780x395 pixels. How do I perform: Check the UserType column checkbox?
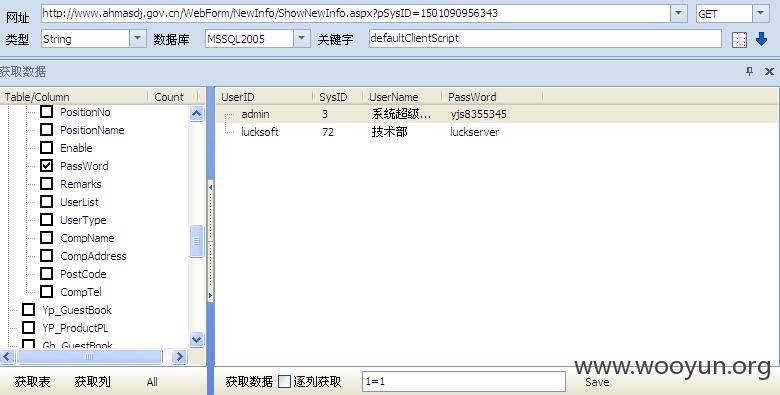pos(46,219)
